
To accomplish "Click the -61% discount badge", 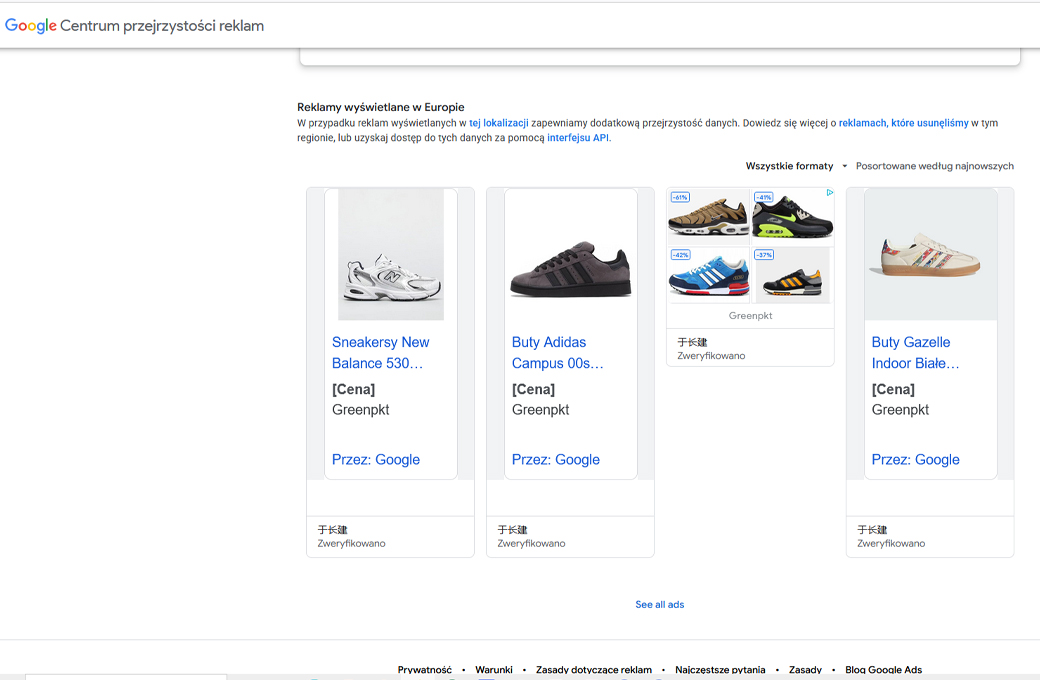I will click(x=680, y=197).
